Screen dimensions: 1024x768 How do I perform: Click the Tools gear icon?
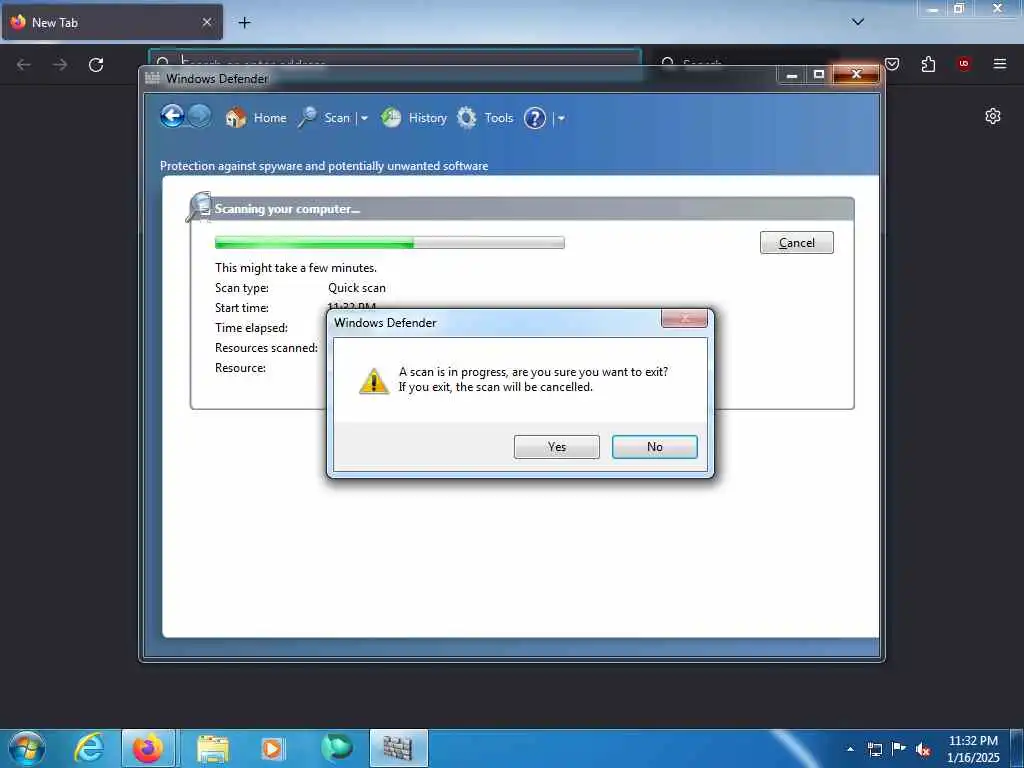click(466, 118)
